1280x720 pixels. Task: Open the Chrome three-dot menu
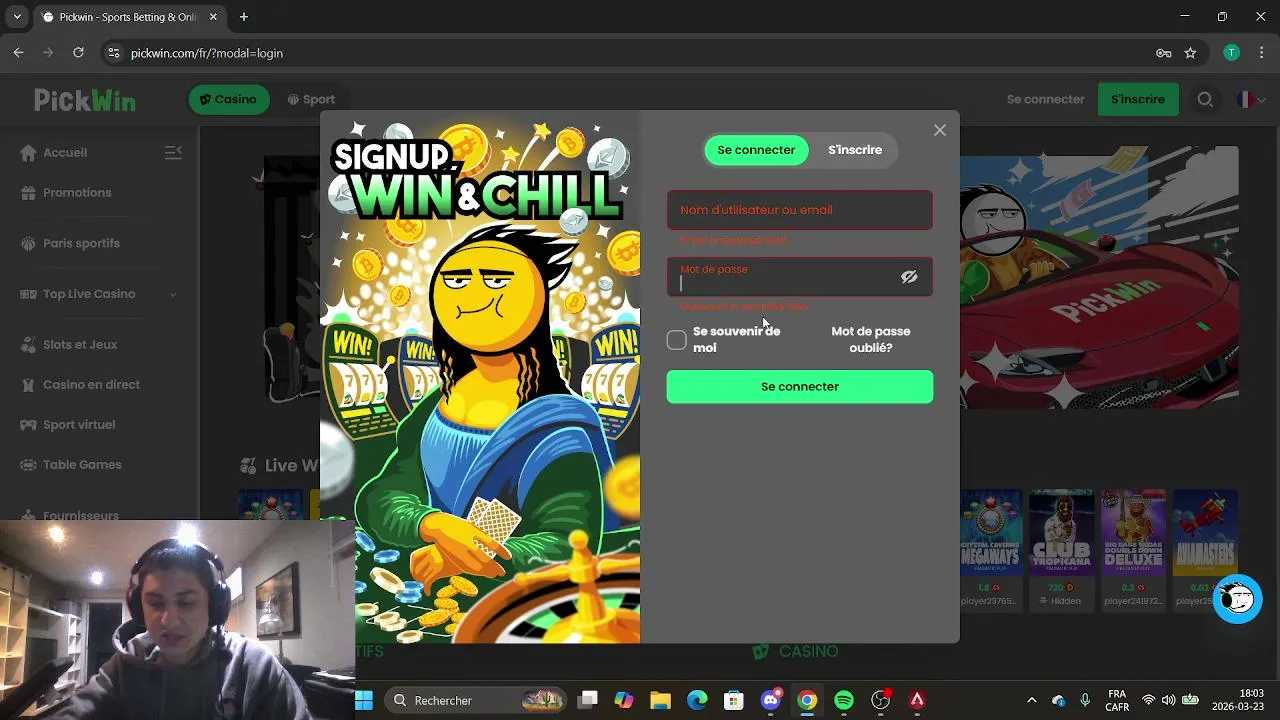tap(1260, 53)
